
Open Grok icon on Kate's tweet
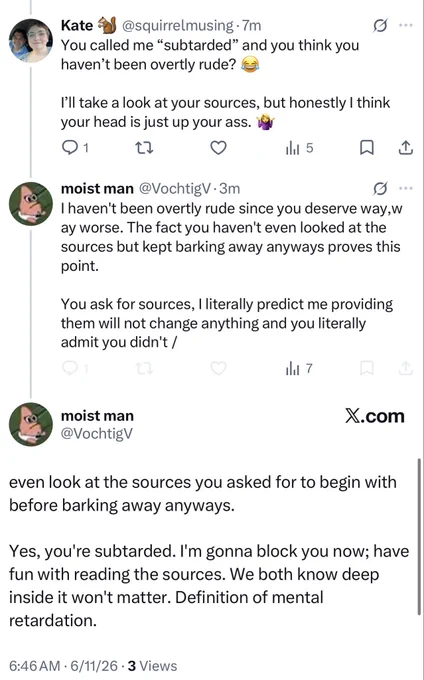(x=380, y=26)
